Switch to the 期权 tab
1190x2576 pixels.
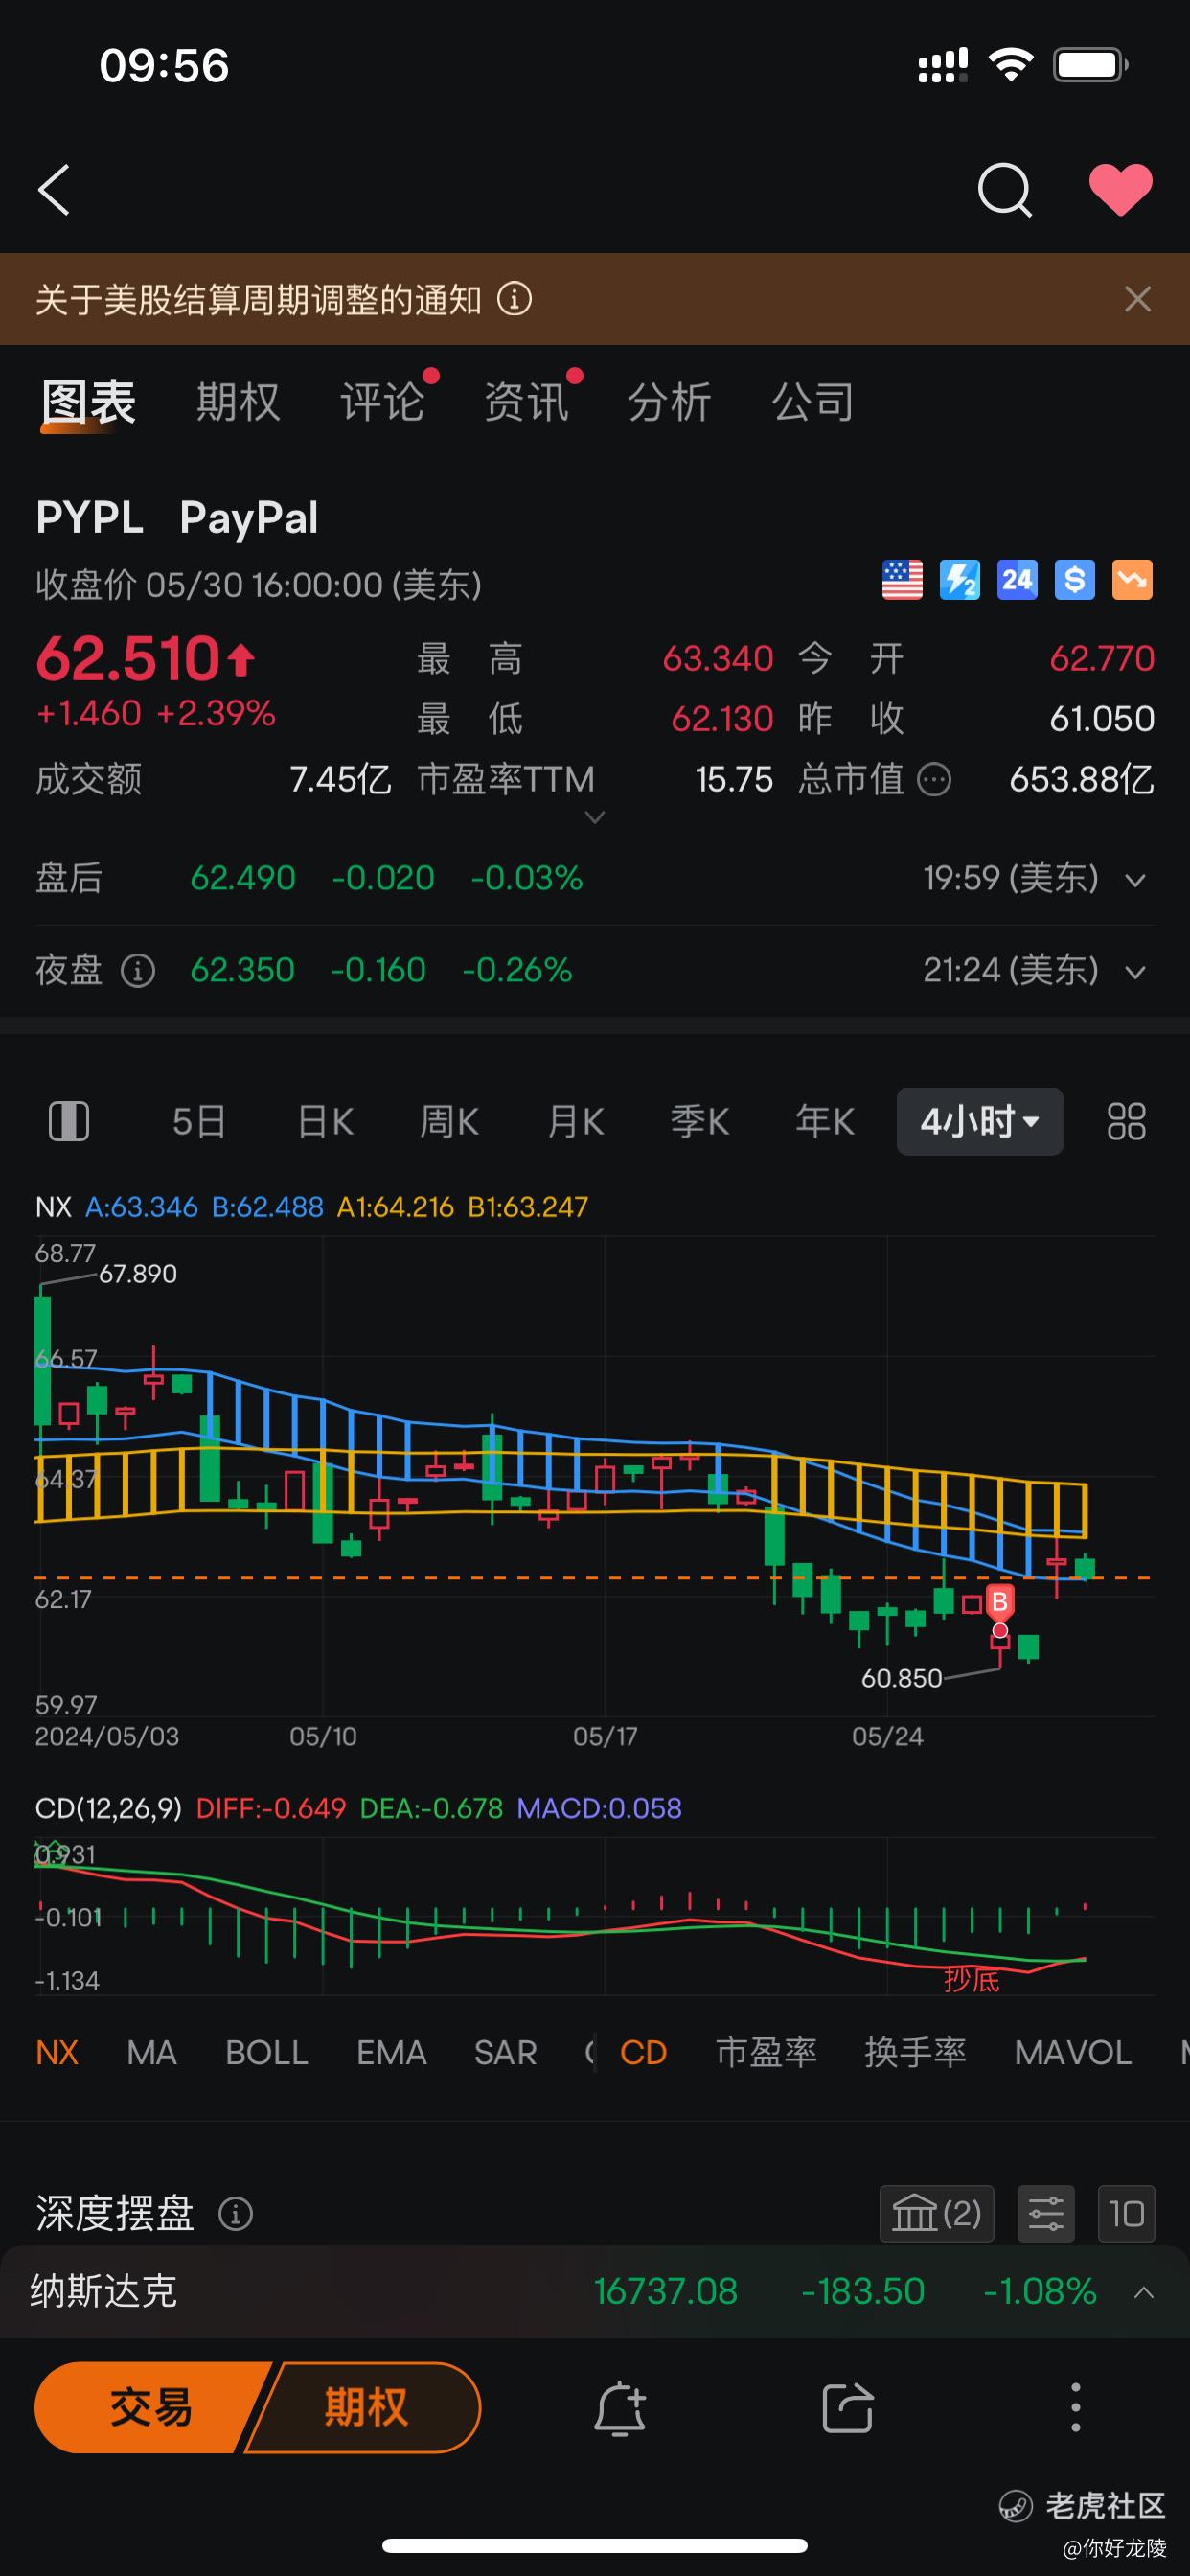[x=238, y=402]
